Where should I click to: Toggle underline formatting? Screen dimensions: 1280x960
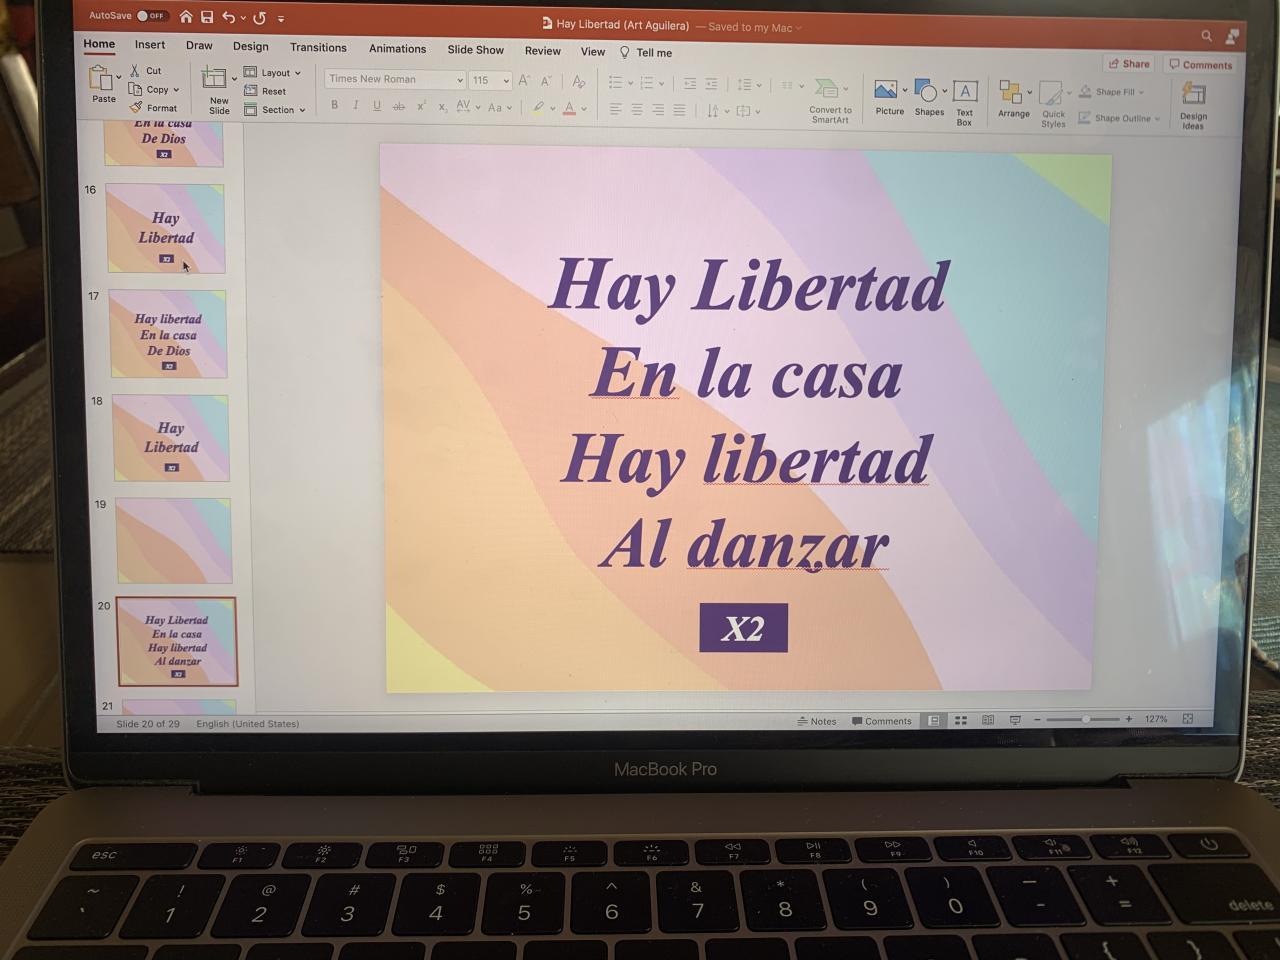[x=377, y=106]
